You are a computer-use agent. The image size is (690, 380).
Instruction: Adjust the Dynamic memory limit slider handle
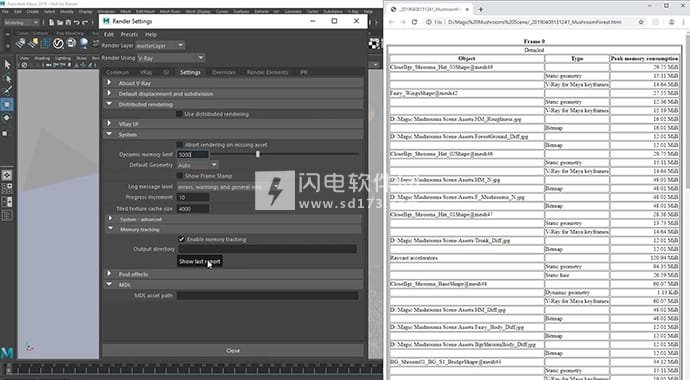point(258,154)
